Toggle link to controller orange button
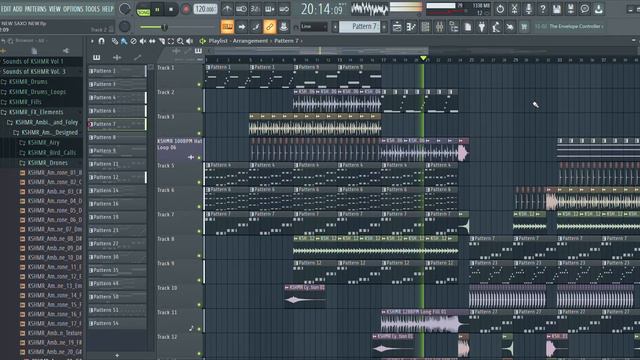640x360 pixels. click(x=269, y=27)
